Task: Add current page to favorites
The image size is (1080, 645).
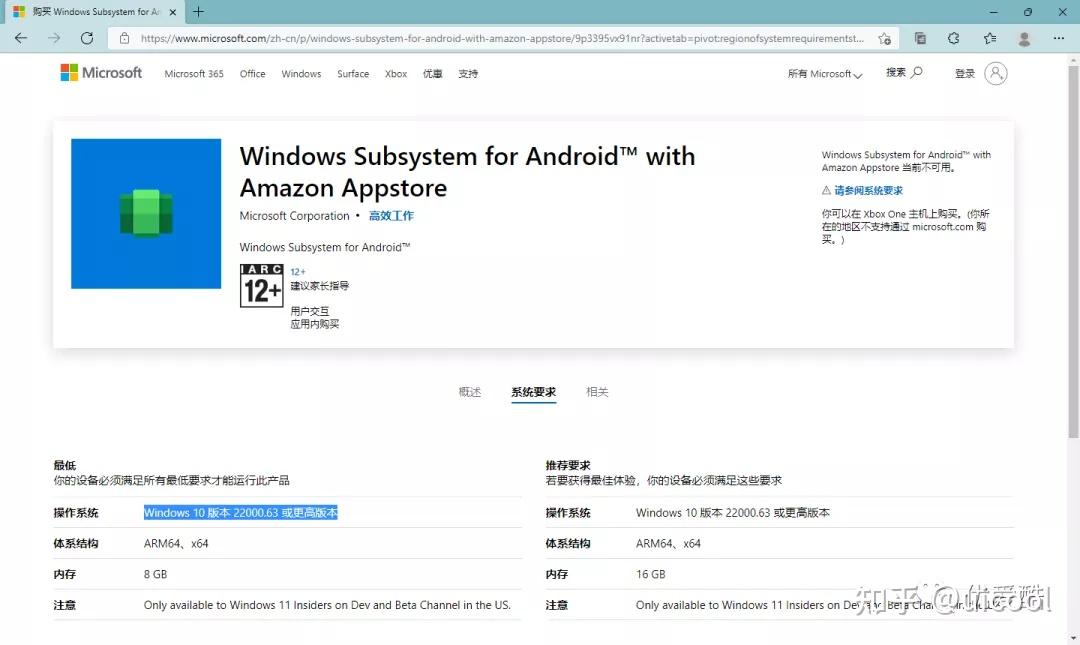Action: tap(885, 38)
